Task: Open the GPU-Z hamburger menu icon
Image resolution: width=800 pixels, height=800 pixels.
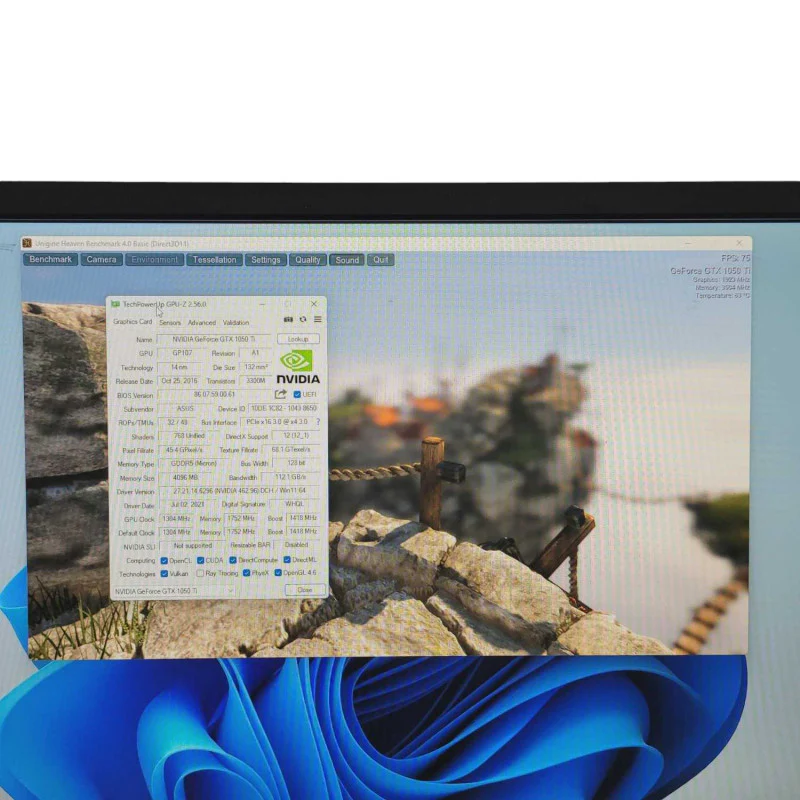Action: (x=317, y=319)
